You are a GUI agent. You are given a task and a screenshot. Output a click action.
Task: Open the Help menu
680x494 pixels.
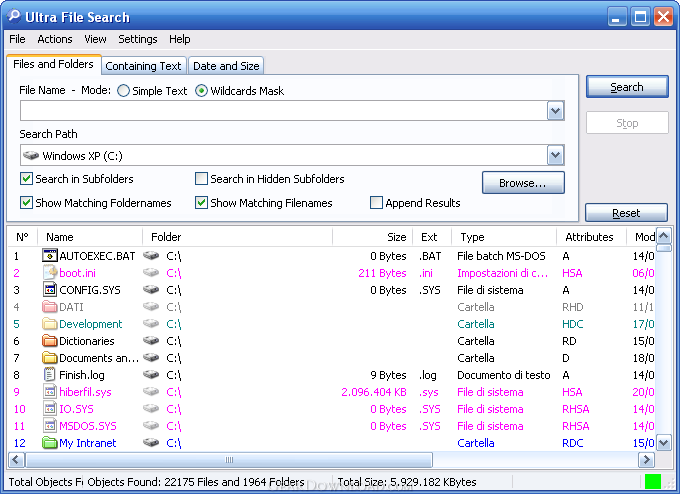(180, 39)
